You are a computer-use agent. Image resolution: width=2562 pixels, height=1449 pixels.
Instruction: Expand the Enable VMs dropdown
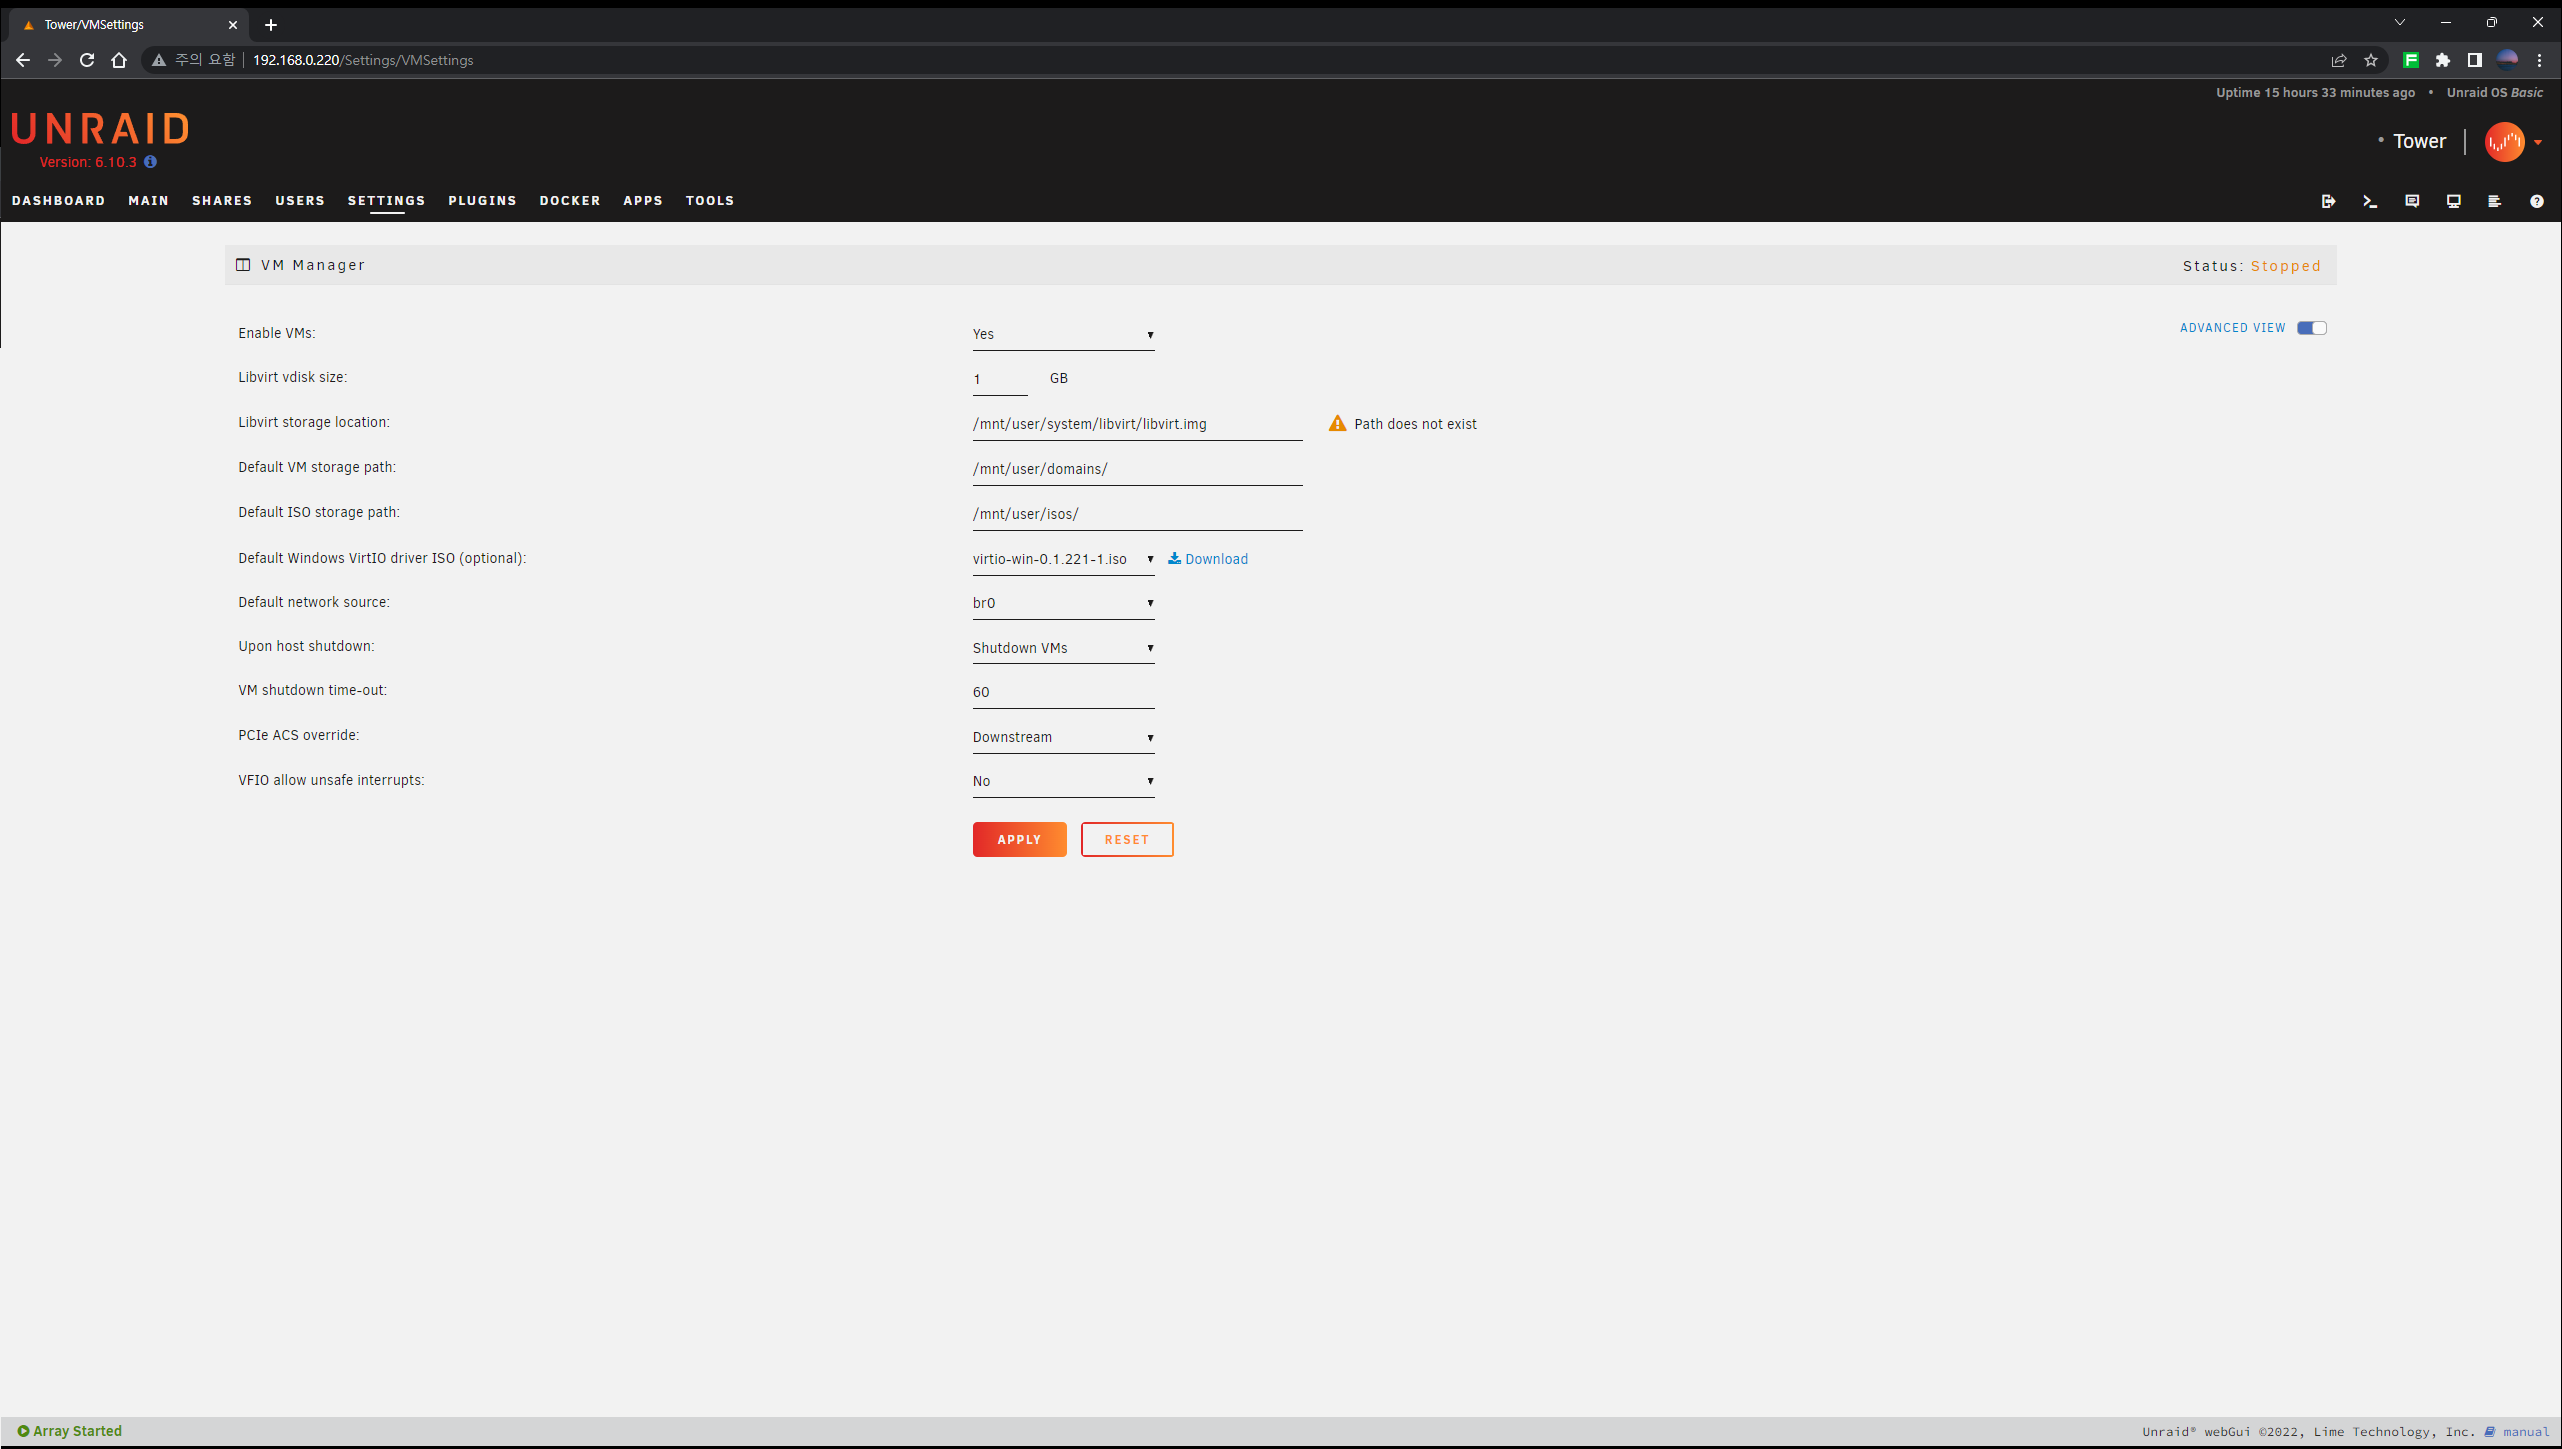[x=1062, y=335]
